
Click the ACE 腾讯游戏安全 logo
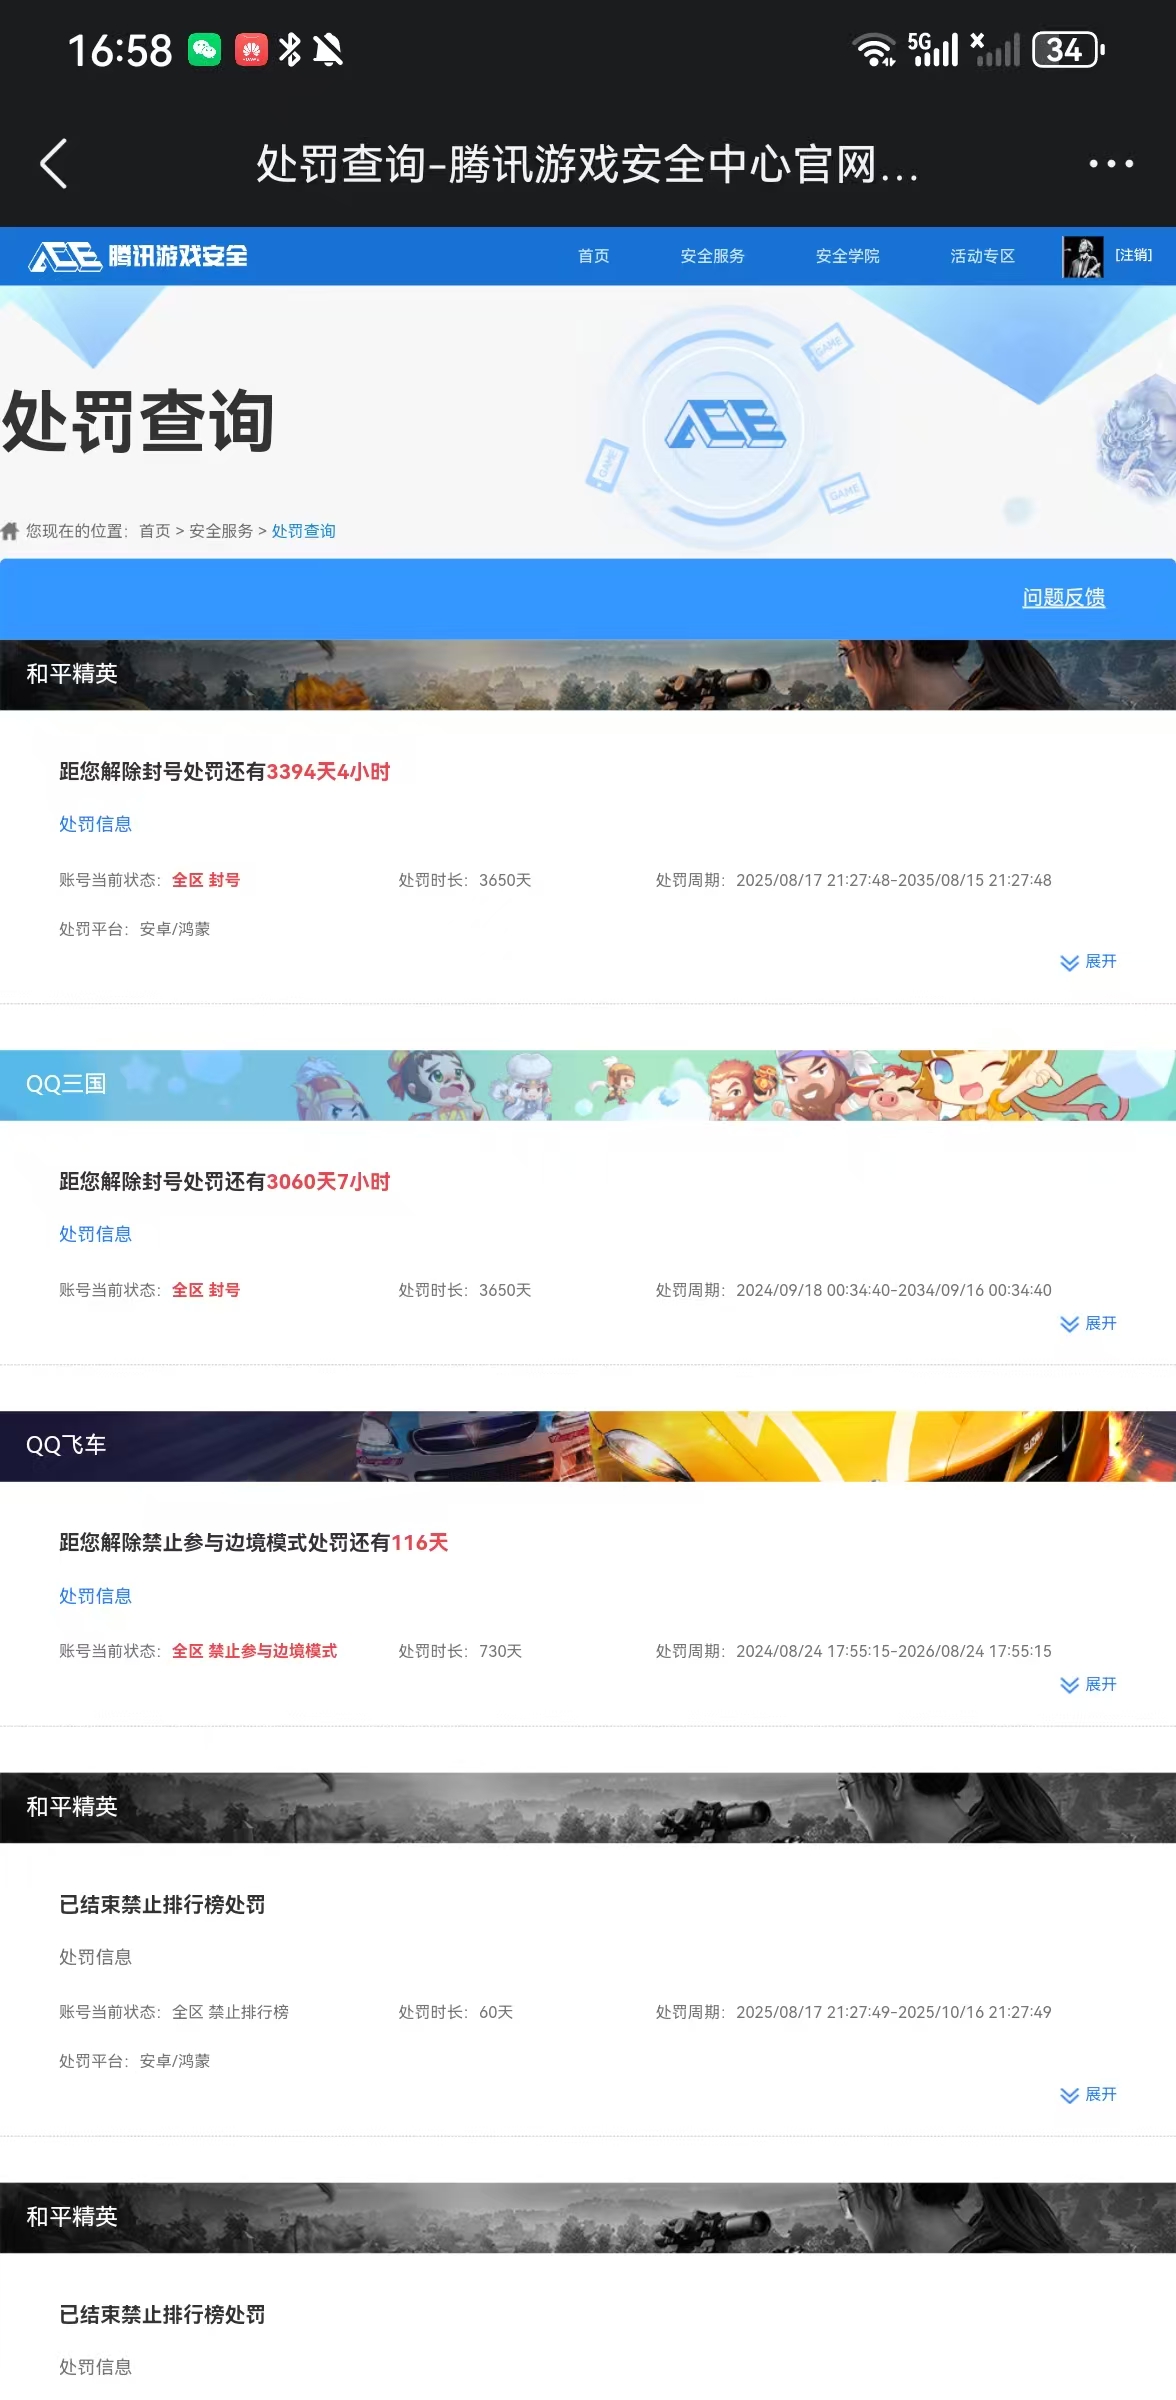(138, 256)
